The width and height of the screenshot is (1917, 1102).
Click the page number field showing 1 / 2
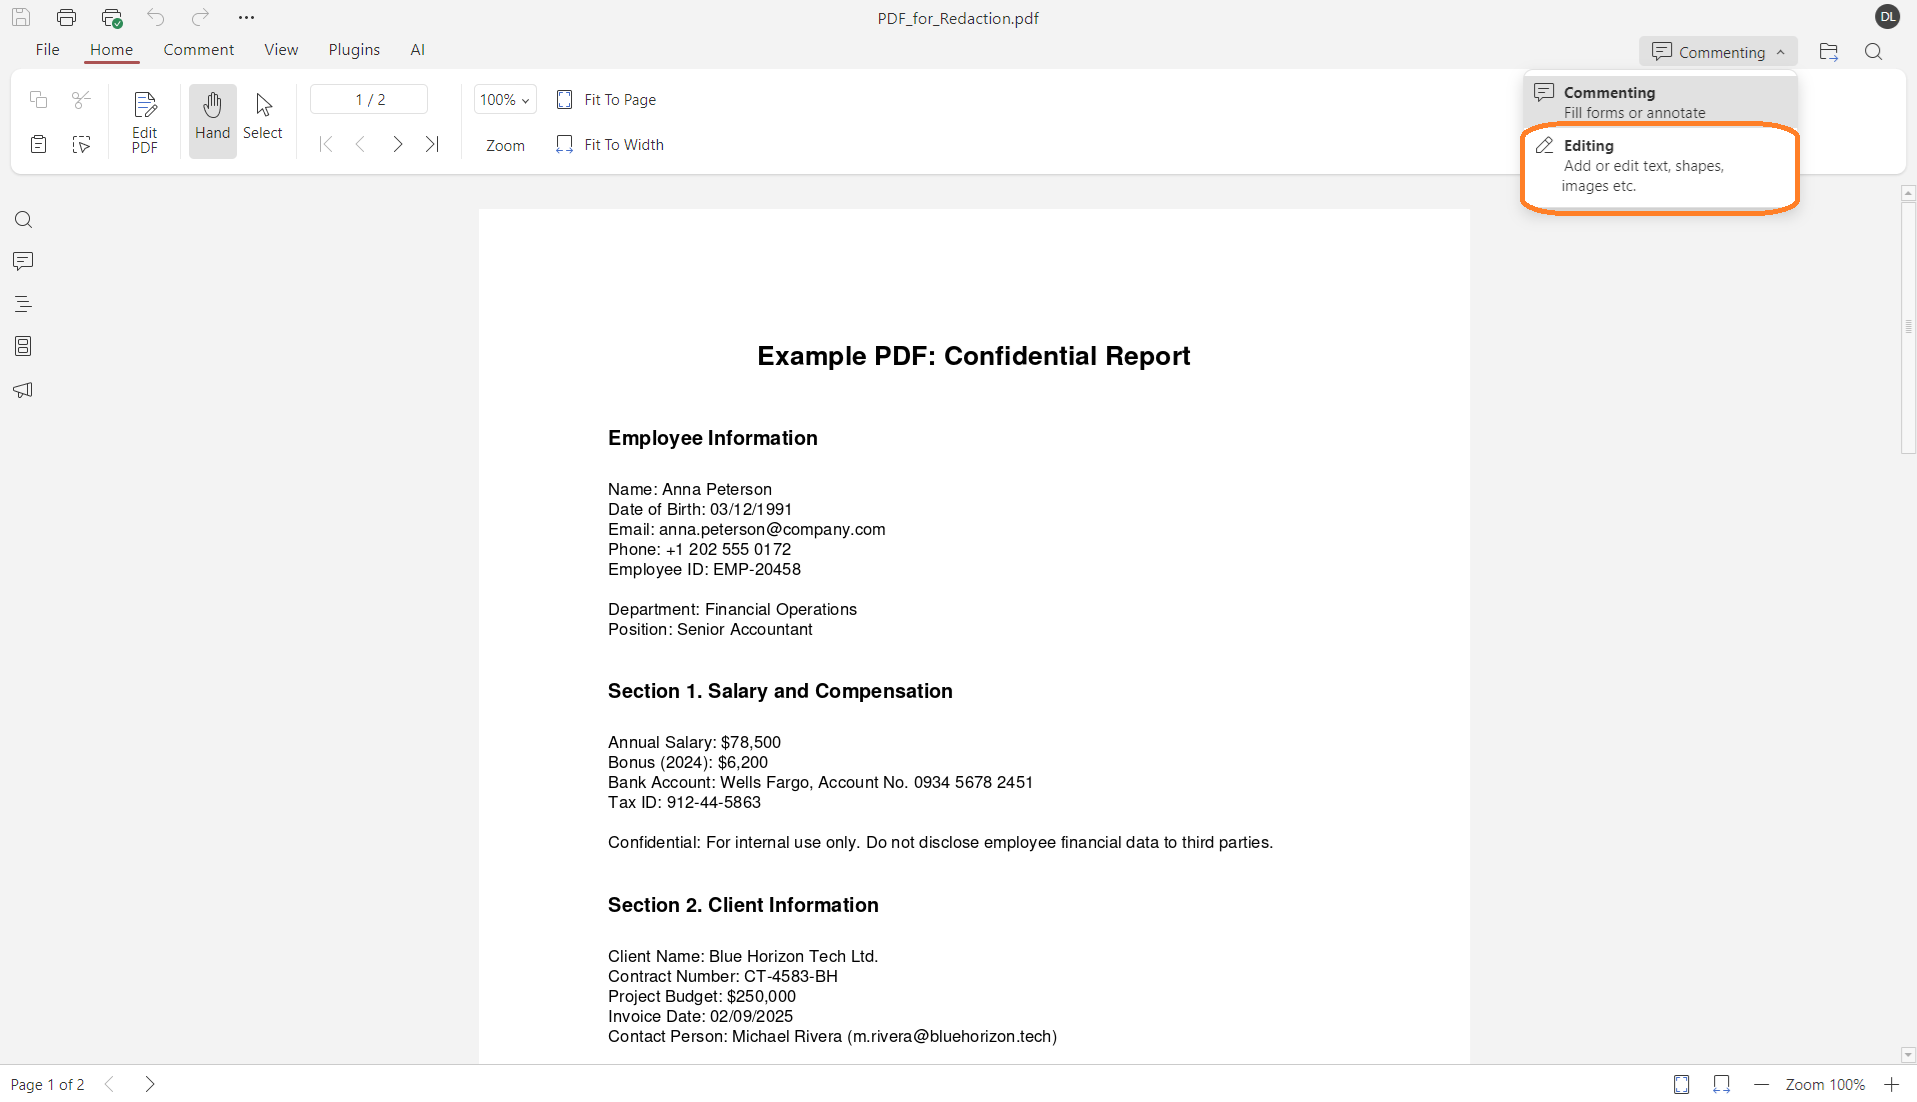(368, 99)
